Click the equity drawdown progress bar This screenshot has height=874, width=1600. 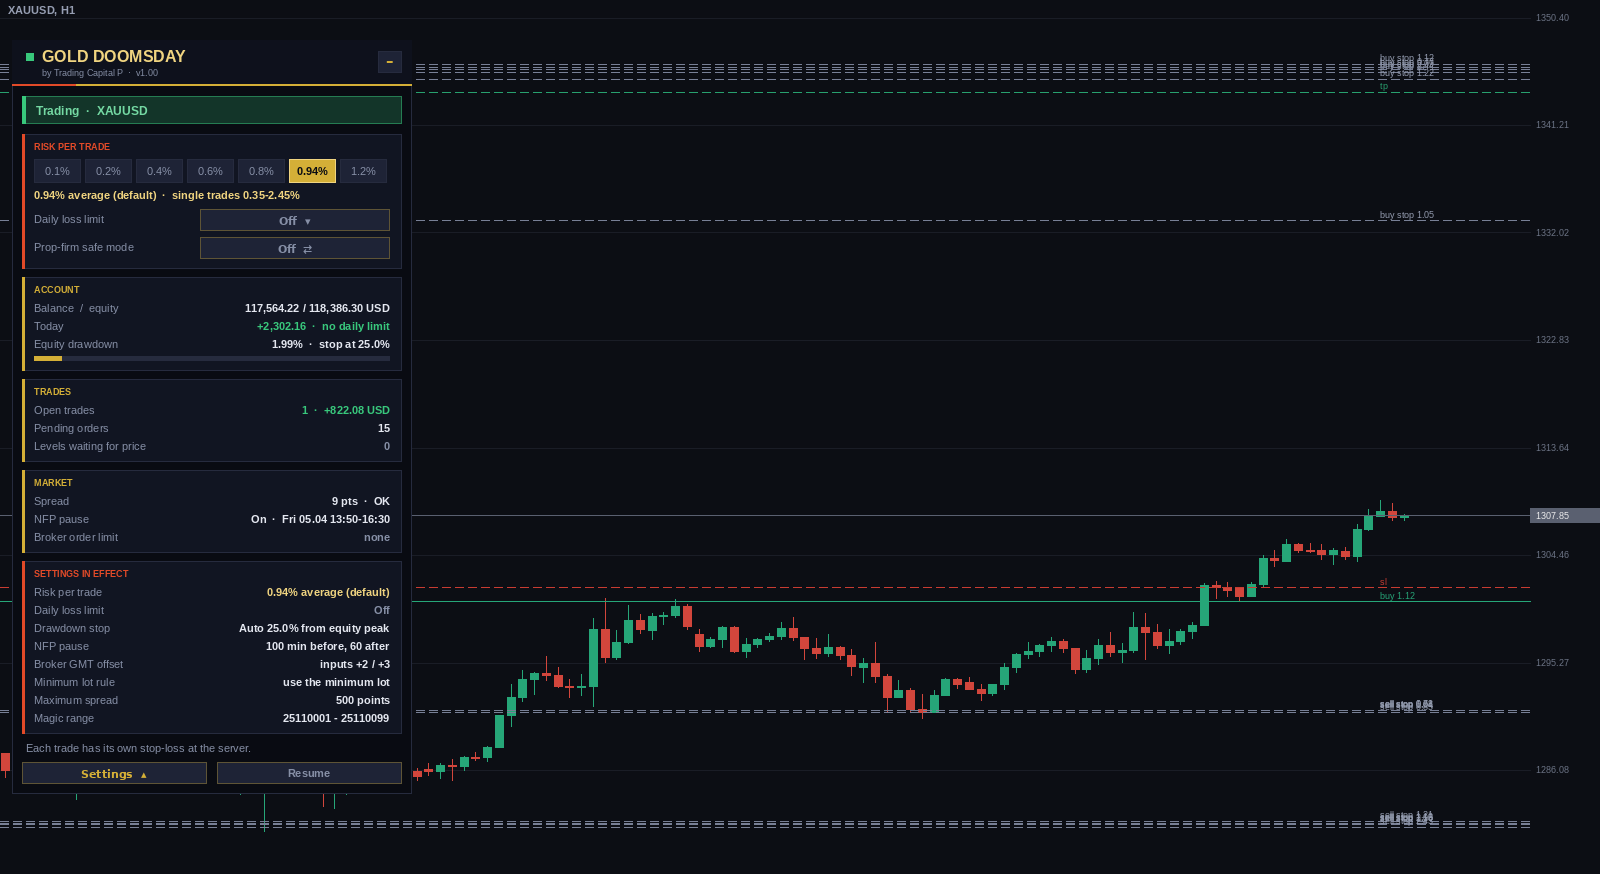click(212, 358)
